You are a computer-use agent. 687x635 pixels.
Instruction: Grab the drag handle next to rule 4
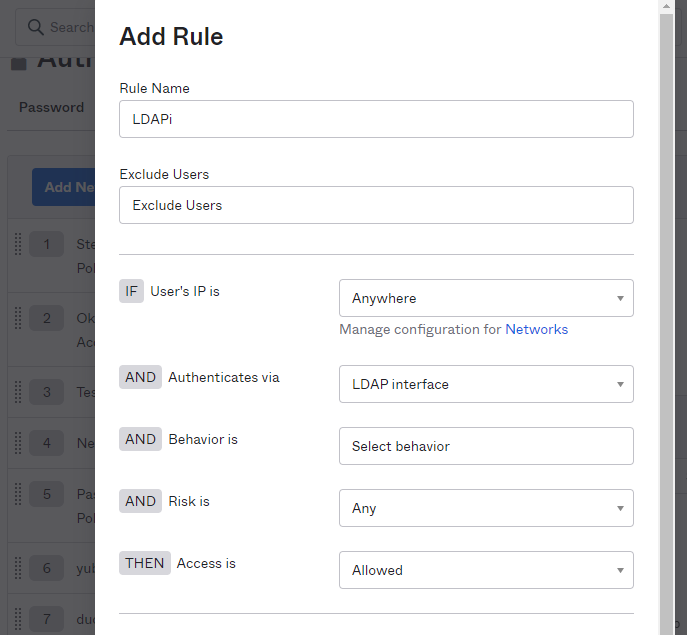[x=17, y=442]
